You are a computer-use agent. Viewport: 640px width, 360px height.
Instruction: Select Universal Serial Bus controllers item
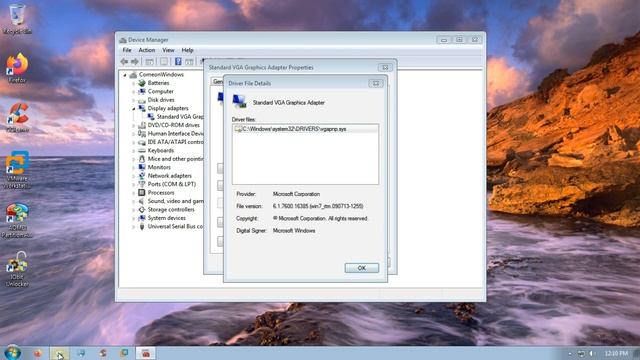click(x=176, y=226)
